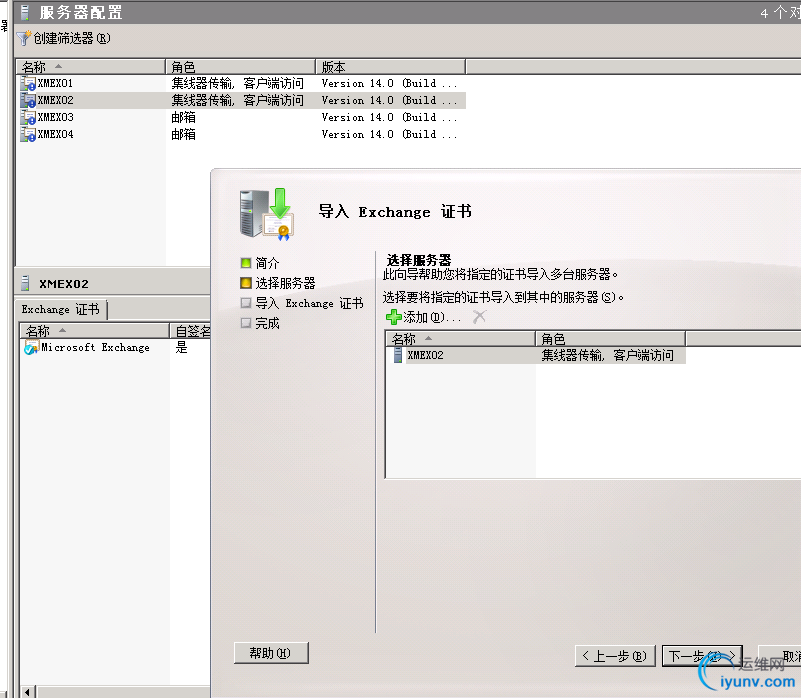Screen dimensions: 801x698
Task: Click the 导入 Exchange 证书 step checkbox
Action: [245, 302]
